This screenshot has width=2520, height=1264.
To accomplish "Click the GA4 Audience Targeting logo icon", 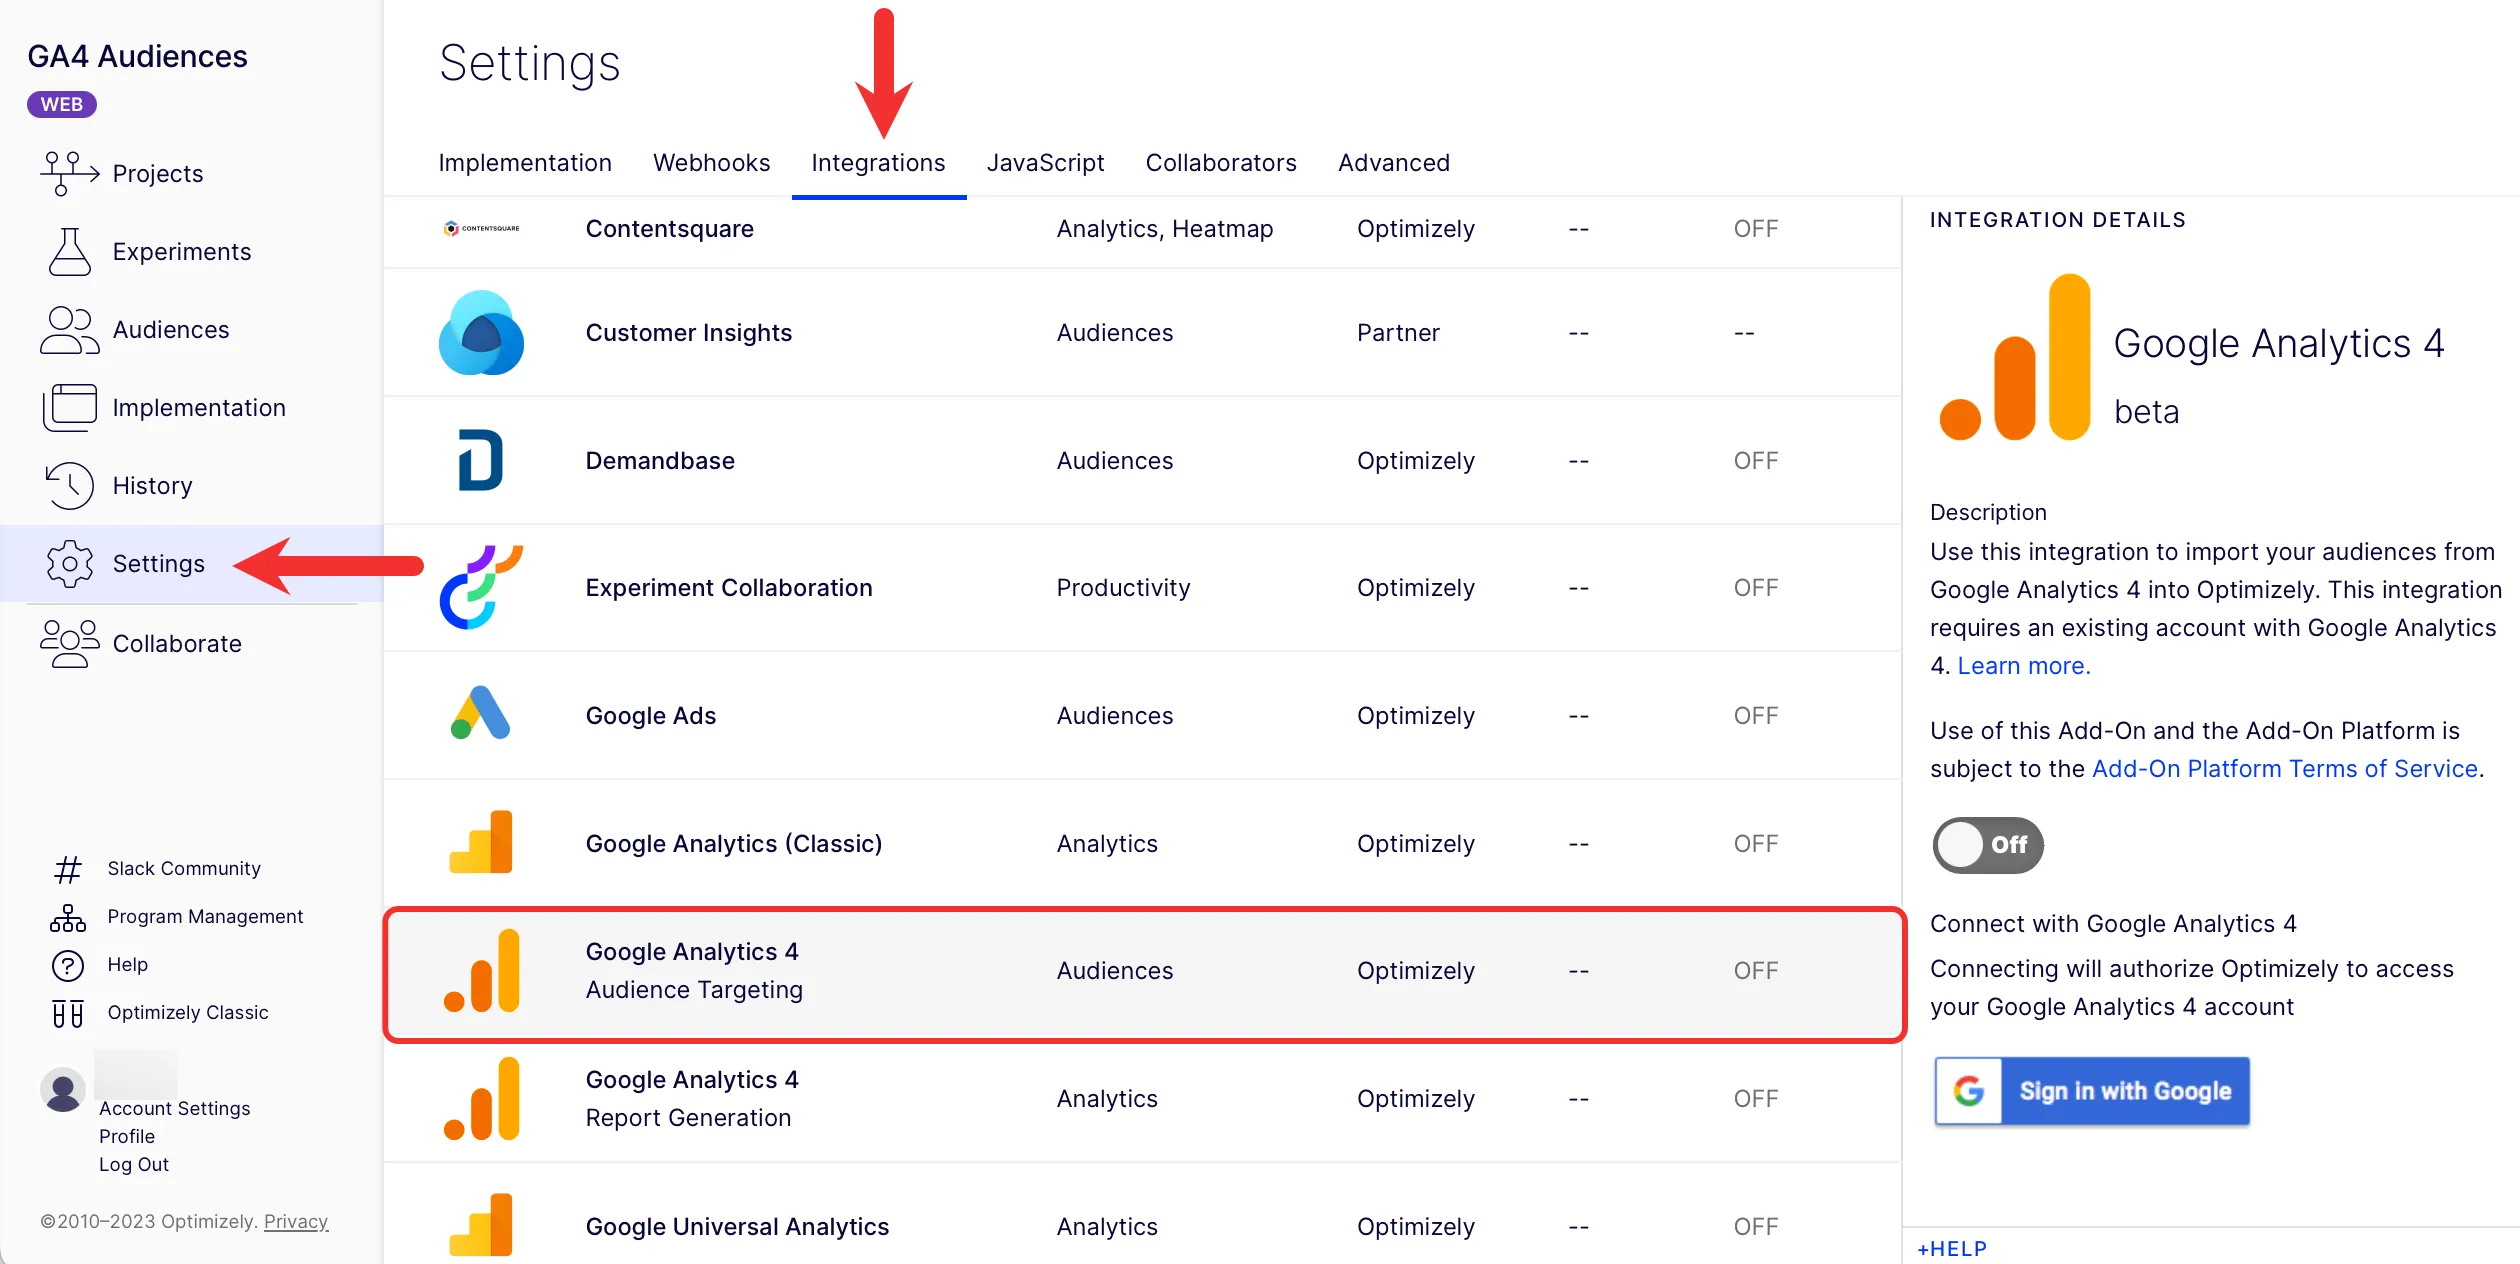I will pos(481,970).
